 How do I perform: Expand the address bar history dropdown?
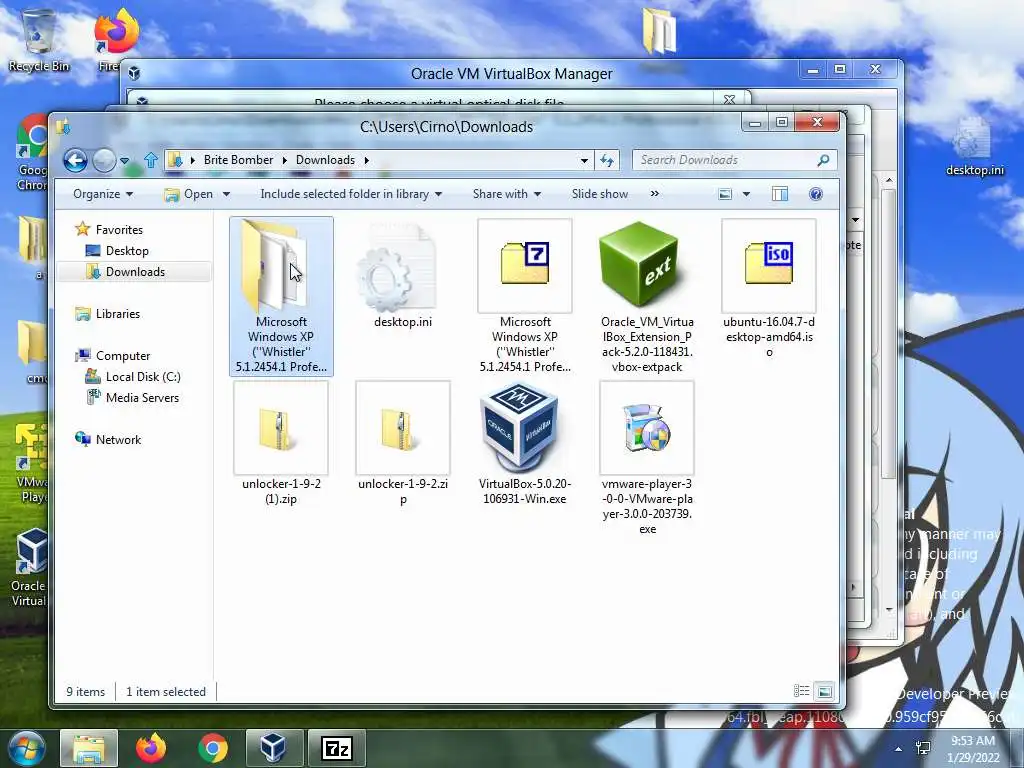[584, 160]
